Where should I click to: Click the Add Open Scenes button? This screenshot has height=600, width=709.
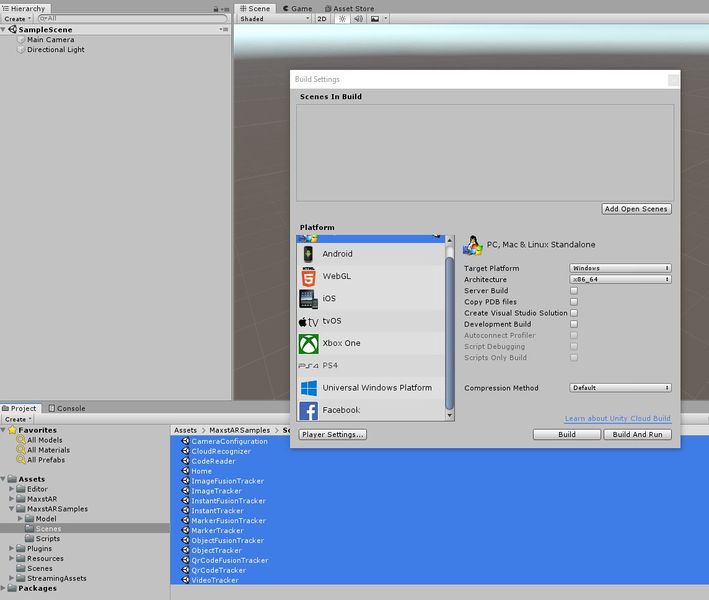click(x=636, y=209)
